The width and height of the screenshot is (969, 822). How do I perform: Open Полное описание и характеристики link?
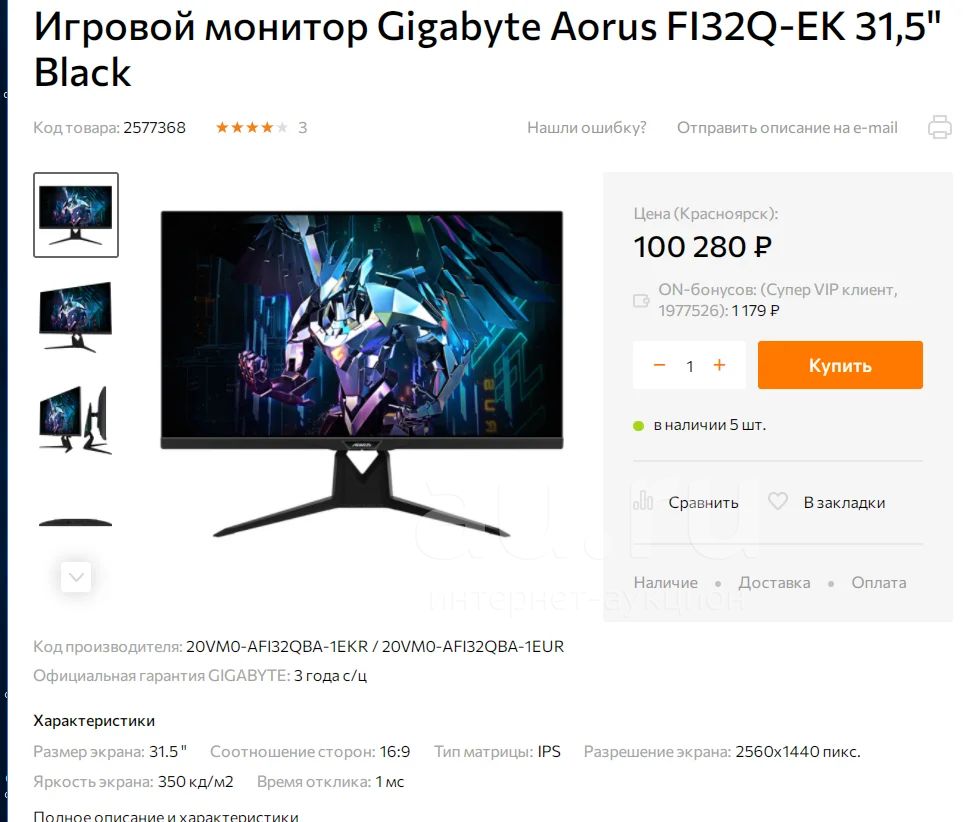click(166, 816)
